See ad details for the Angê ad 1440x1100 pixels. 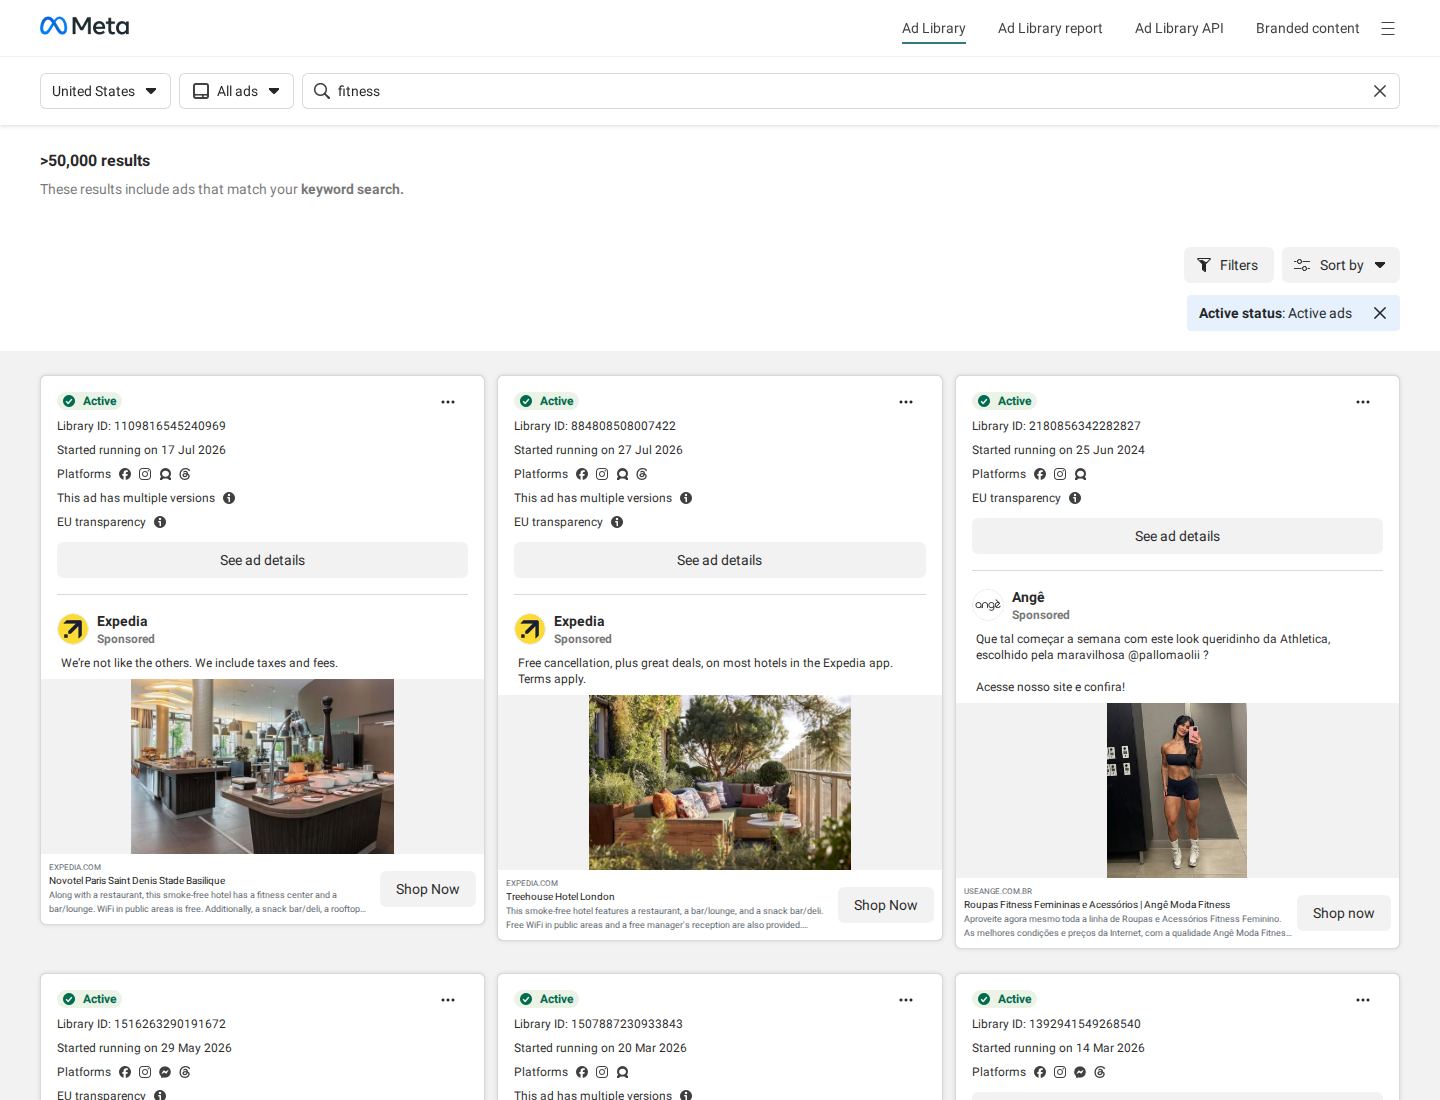tap(1177, 536)
